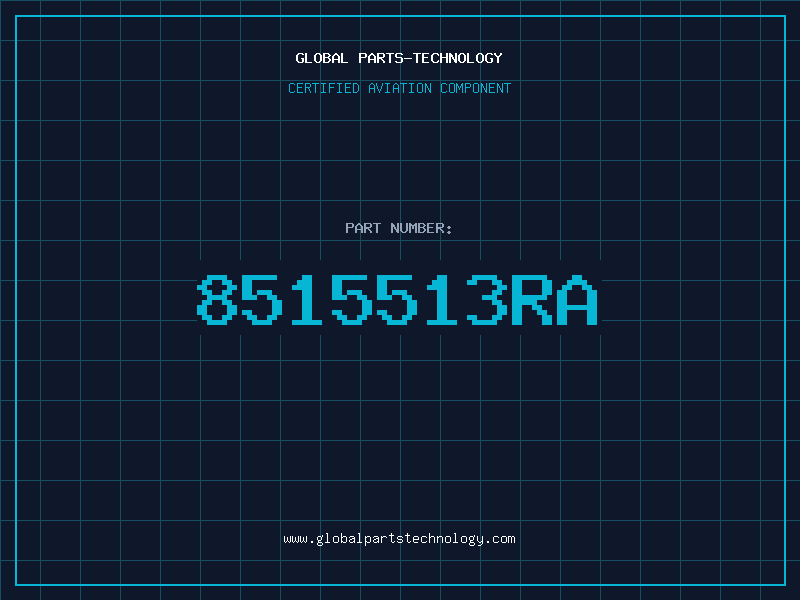Click the word TECHNOLOGY in the header
Viewport: 800px width, 600px height.
[458, 58]
